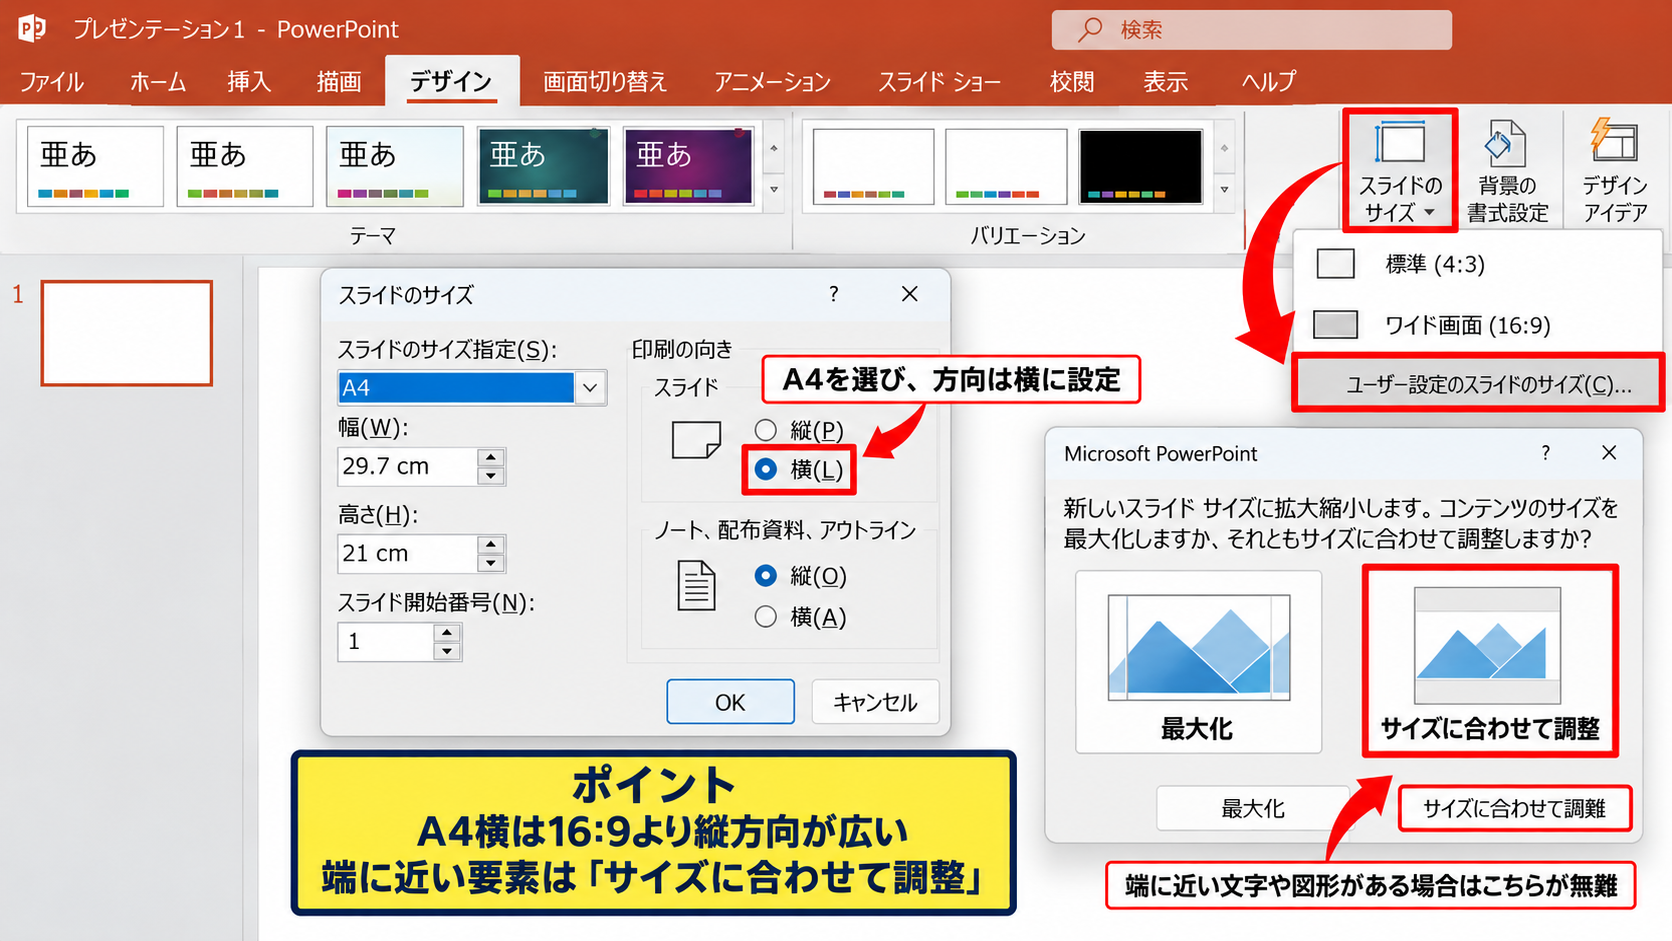Open the スライドのサイズ ribbon button
Screen dimensions: 1672x941
click(1400, 172)
